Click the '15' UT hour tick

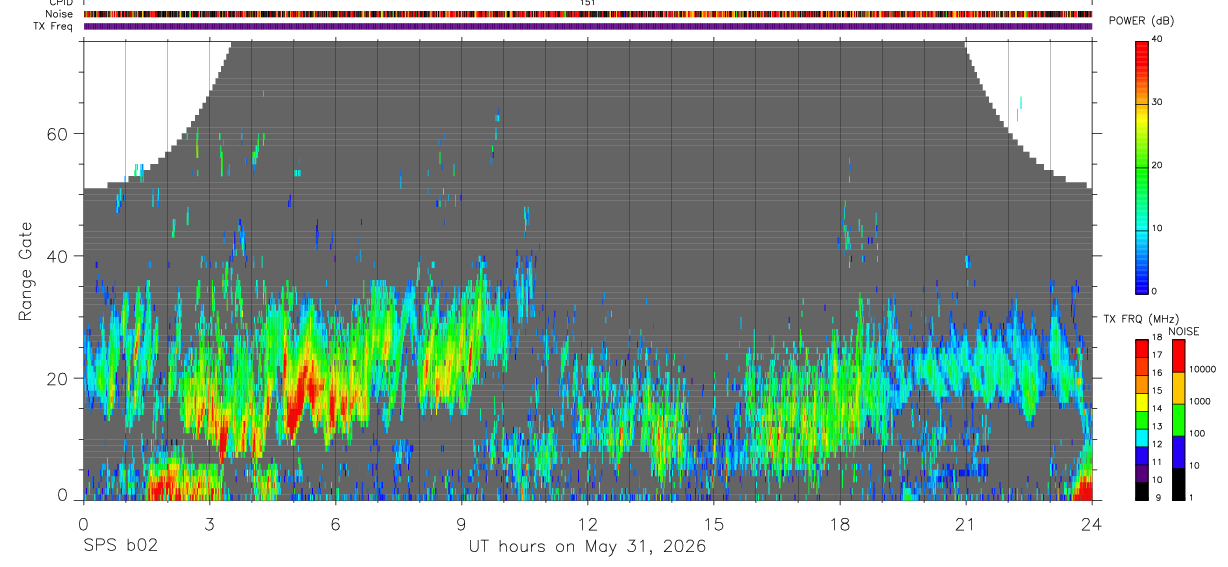(714, 524)
